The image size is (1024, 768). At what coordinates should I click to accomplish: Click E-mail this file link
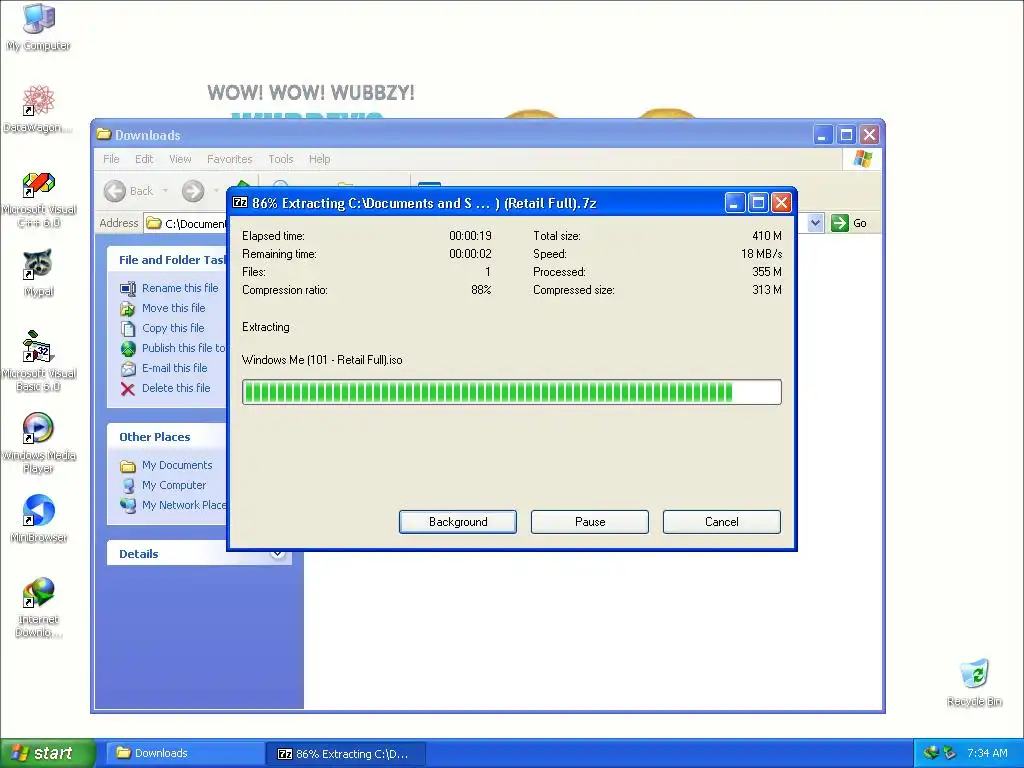(174, 368)
